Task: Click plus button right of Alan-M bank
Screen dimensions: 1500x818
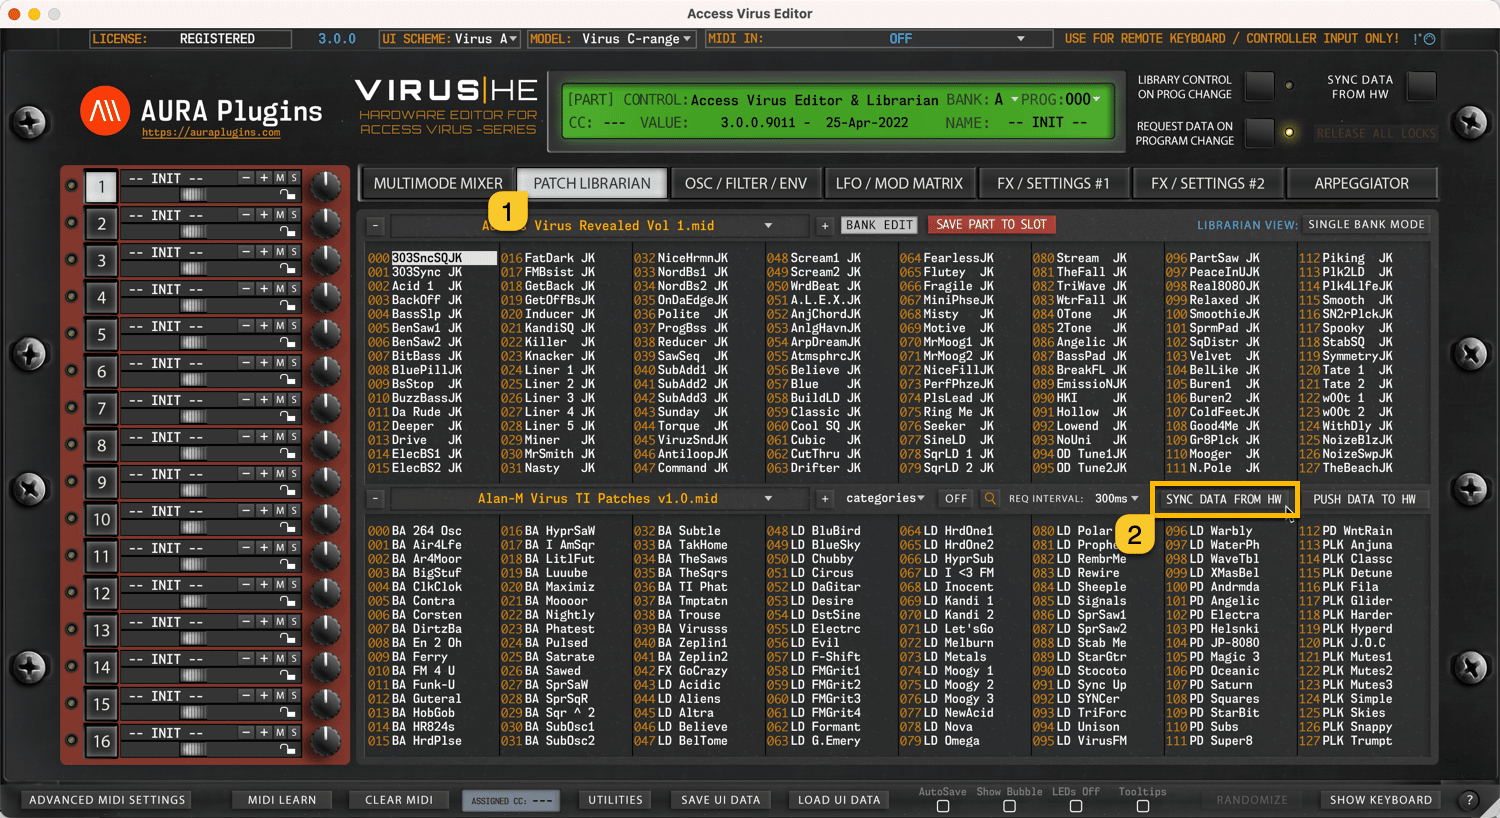Action: pos(825,498)
